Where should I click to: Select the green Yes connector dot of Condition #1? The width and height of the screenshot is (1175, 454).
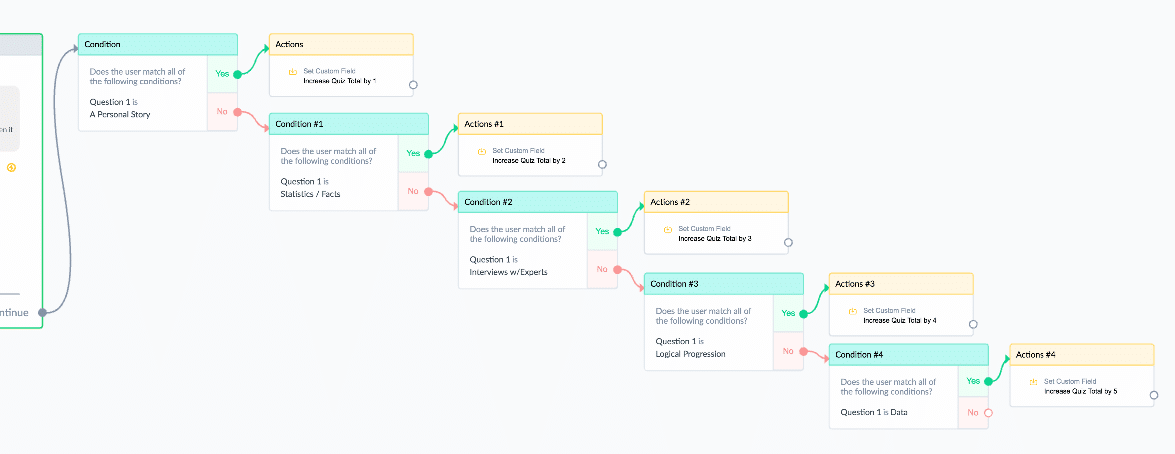[x=429, y=154]
